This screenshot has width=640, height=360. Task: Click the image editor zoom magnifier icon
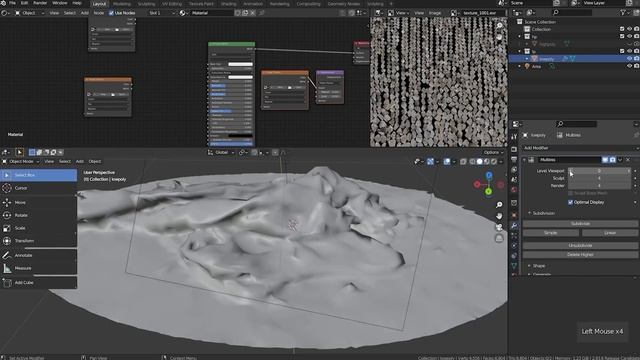point(499,26)
